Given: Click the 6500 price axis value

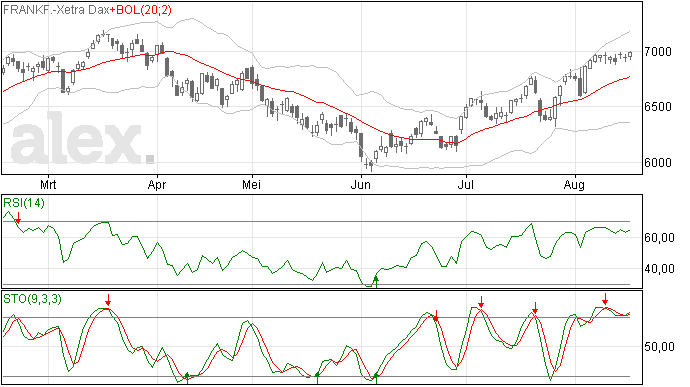Looking at the screenshot, I should click(x=658, y=107).
